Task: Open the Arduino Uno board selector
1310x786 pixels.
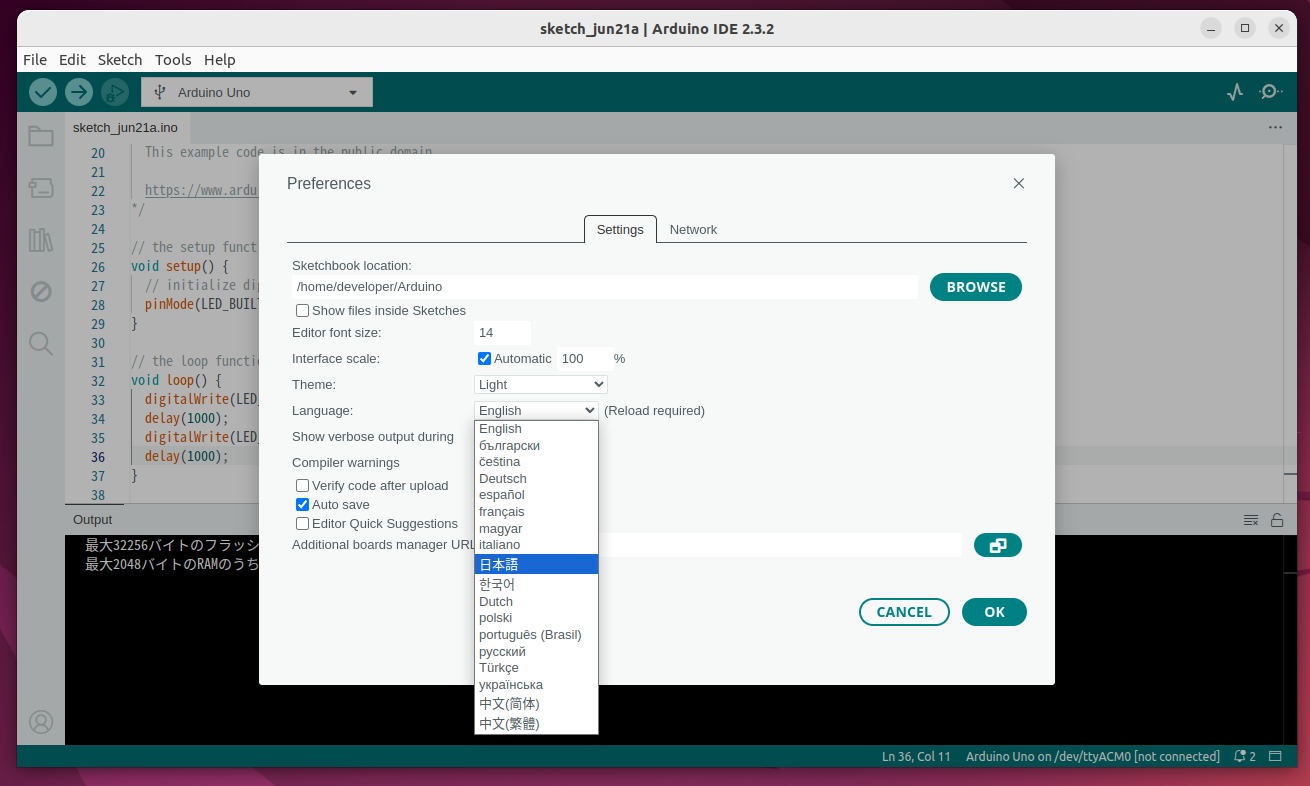Action: point(256,91)
